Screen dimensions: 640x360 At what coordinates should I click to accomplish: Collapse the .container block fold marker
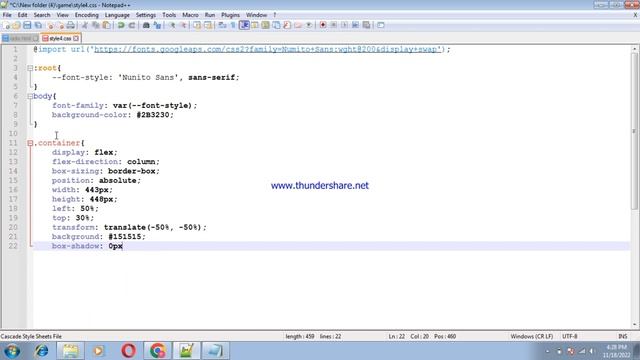tap(30, 143)
